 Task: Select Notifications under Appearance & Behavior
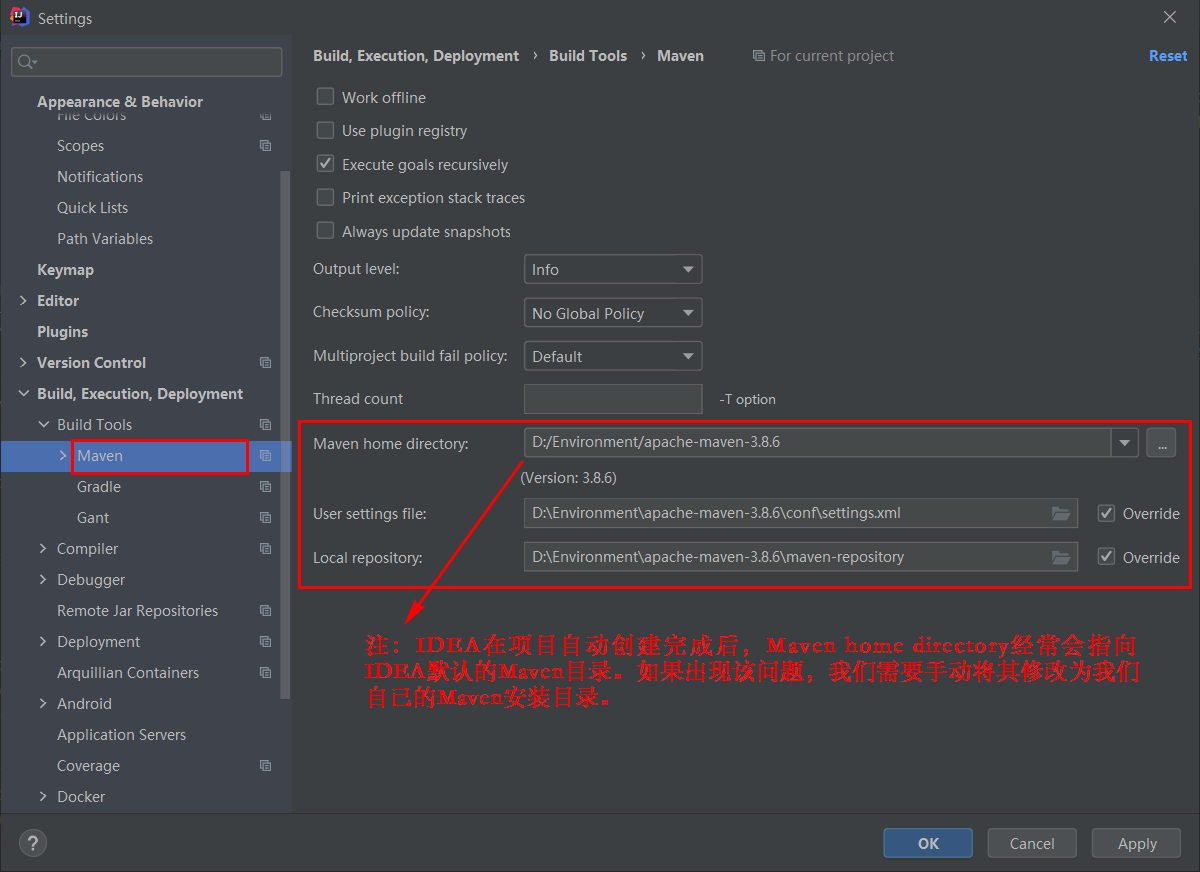[100, 177]
